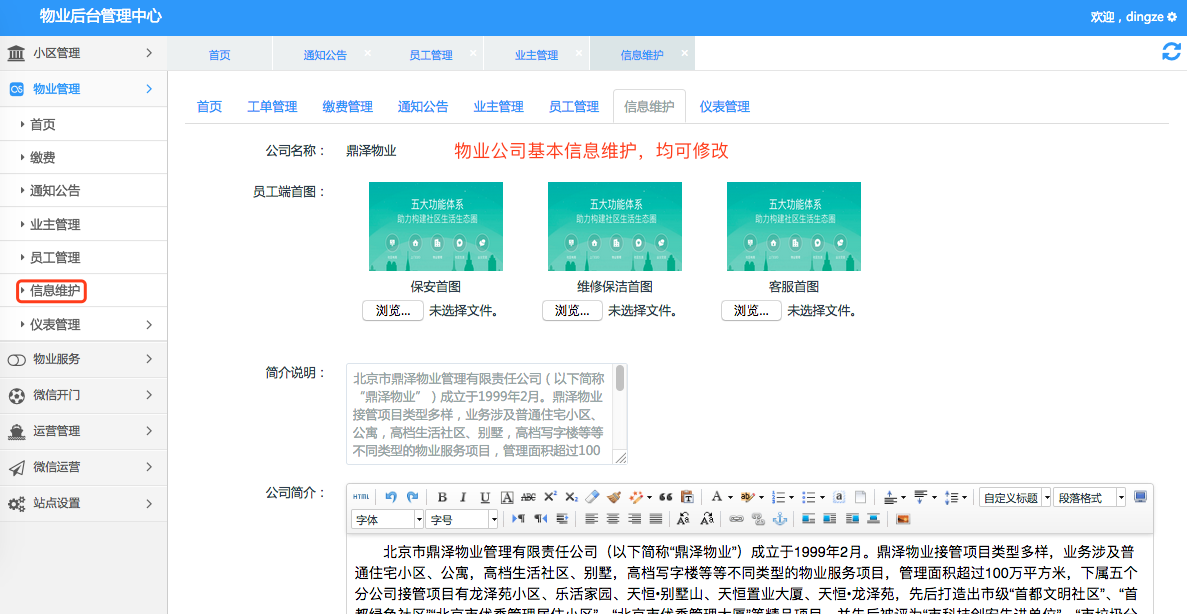
Task: Toggle bold formatting in the editor
Action: tap(442, 497)
